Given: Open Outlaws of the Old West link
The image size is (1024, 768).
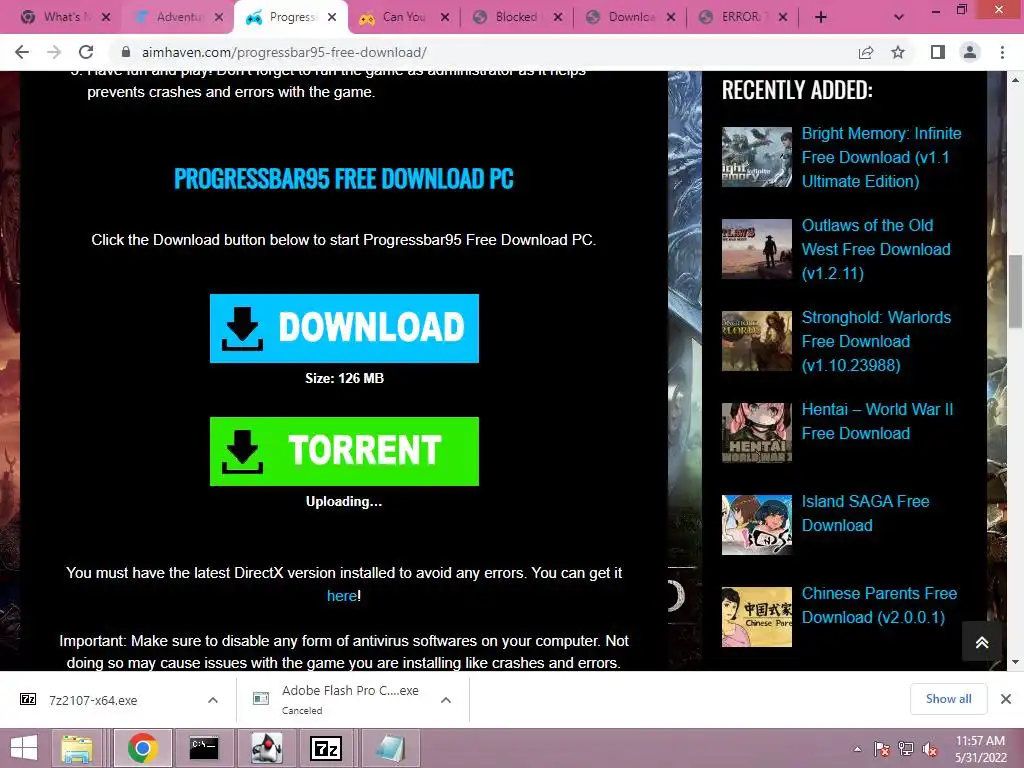Looking at the screenshot, I should [876, 249].
